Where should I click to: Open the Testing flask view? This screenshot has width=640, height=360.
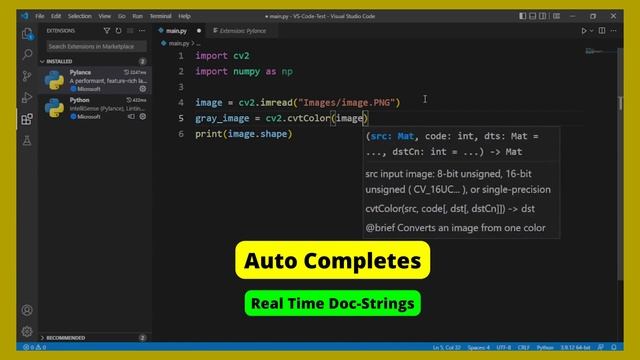(27, 141)
